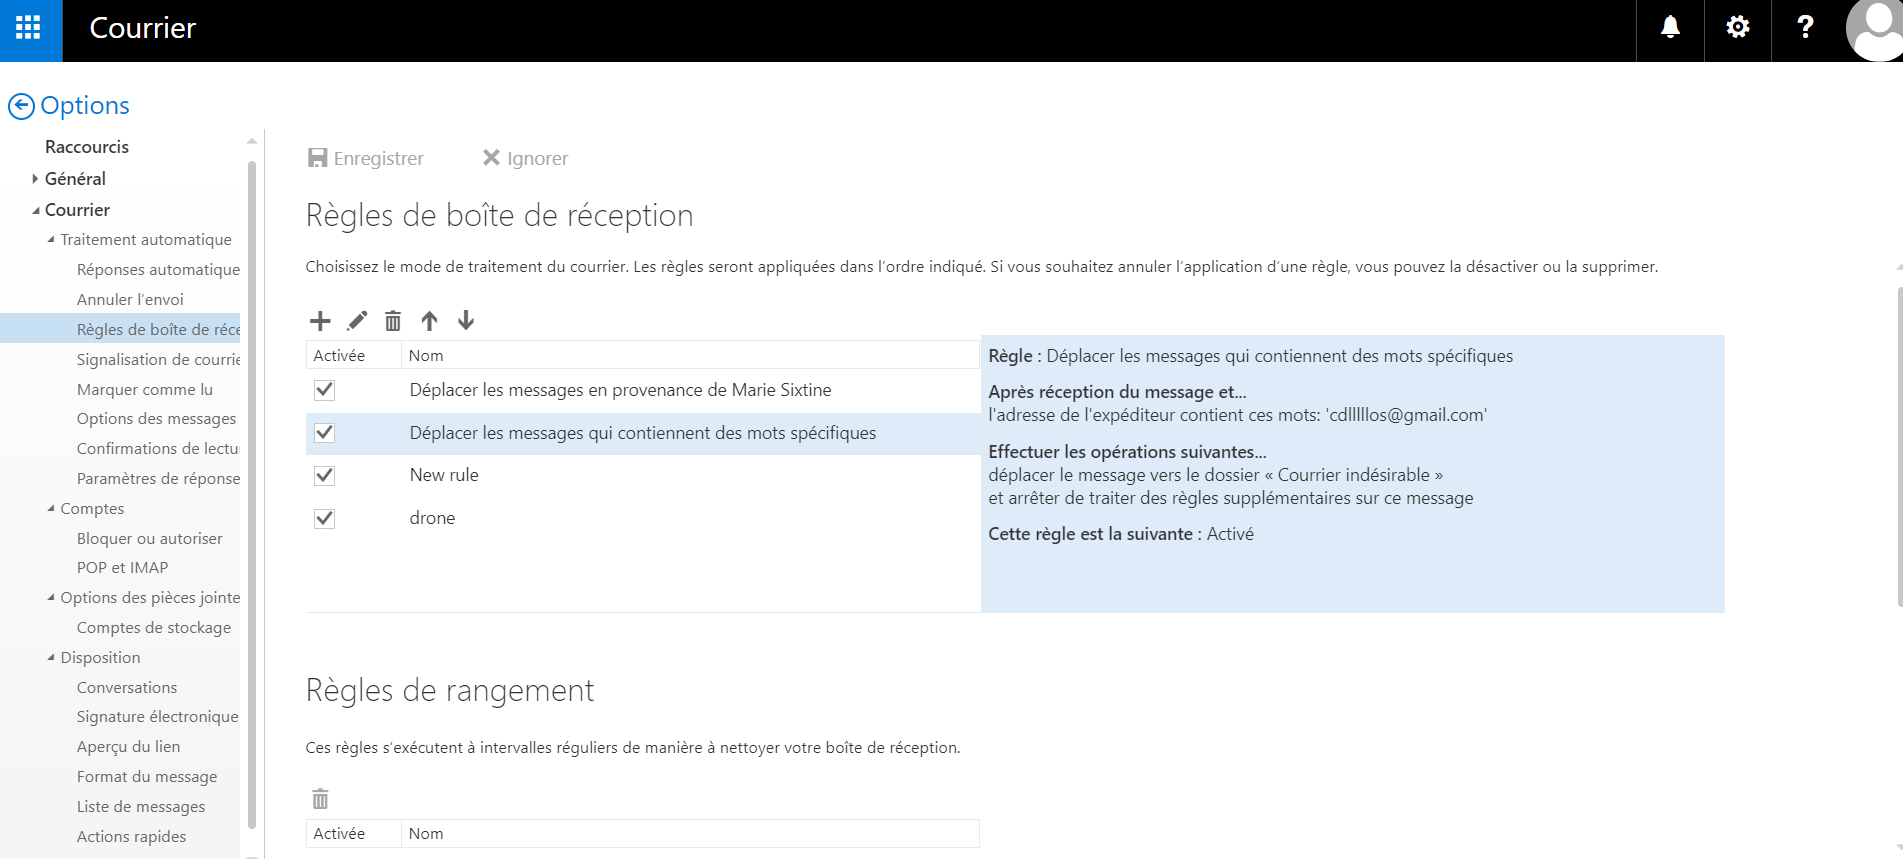1903x859 pixels.
Task: Click the help question mark icon
Action: pos(1805,28)
